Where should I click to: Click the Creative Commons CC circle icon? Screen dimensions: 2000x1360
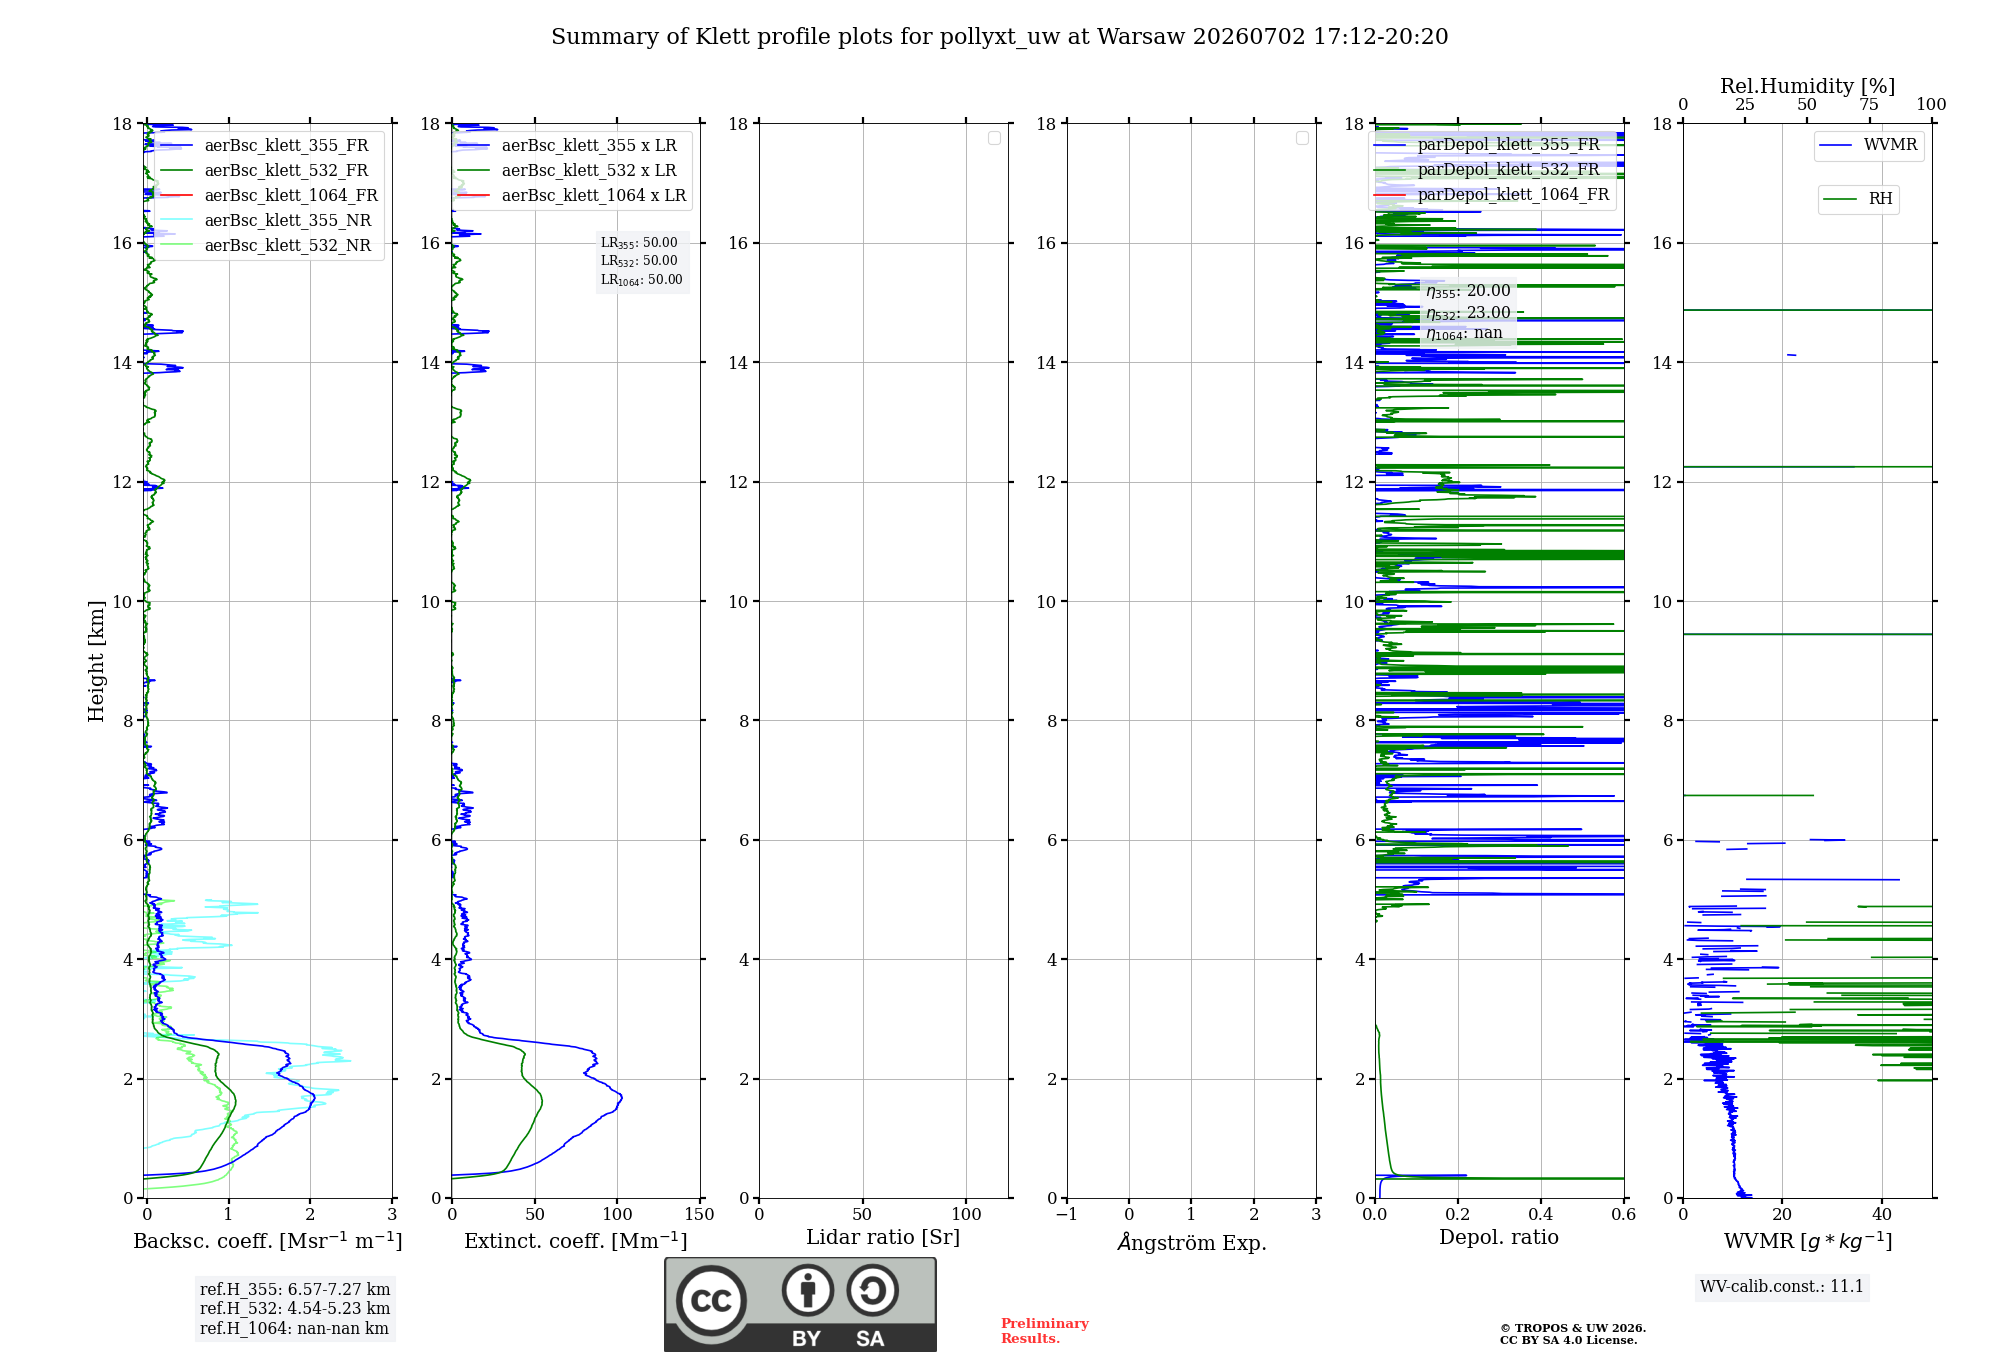[711, 1301]
